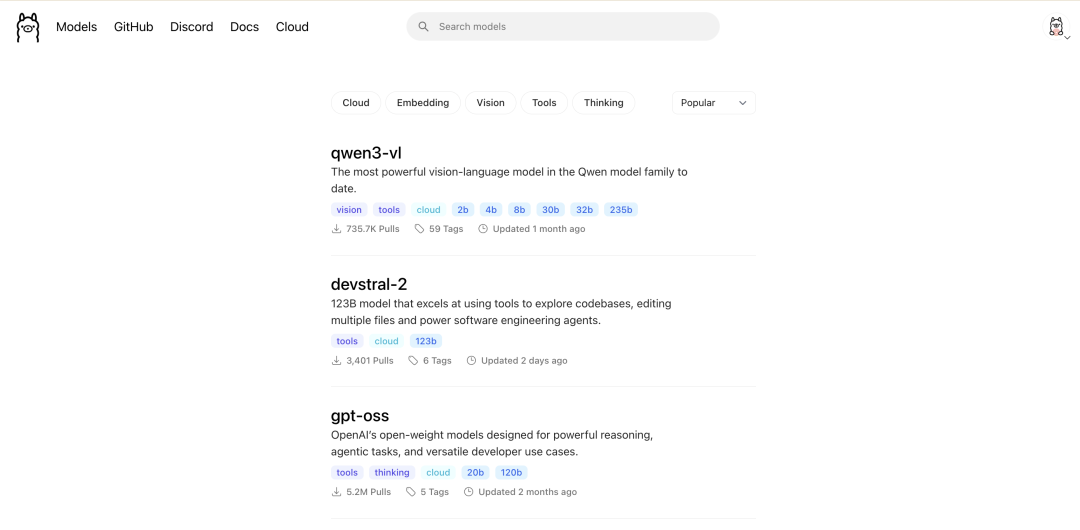Open Discord in the top navigation

[x=191, y=27]
